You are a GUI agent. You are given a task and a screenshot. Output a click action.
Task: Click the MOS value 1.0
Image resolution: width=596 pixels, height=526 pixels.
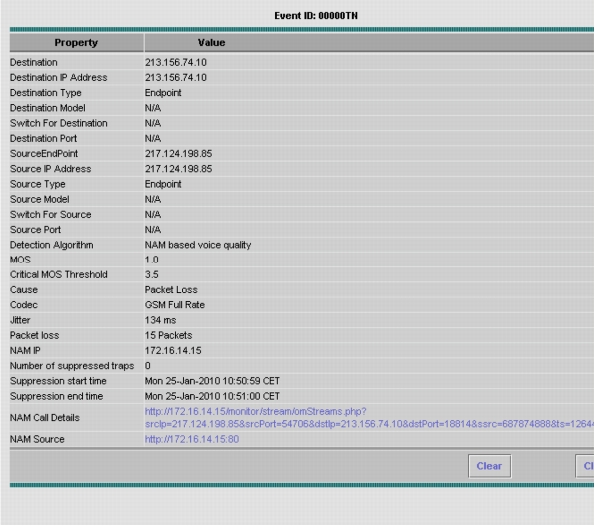click(151, 260)
